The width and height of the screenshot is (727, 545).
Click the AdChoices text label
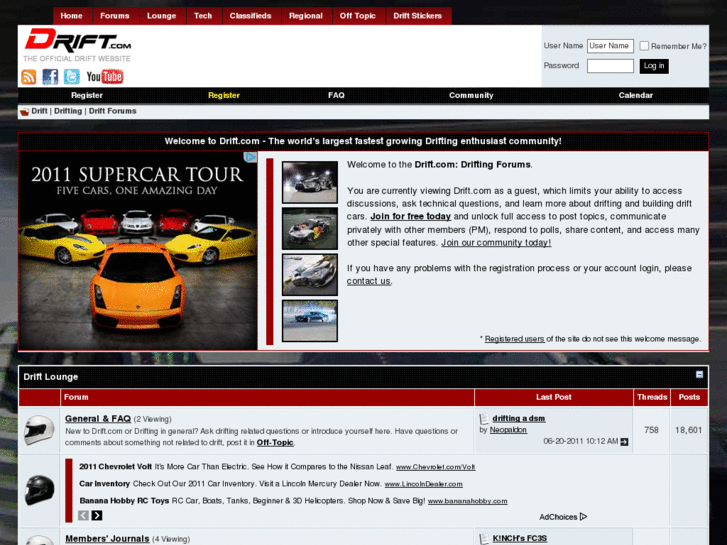pyautogui.click(x=558, y=517)
